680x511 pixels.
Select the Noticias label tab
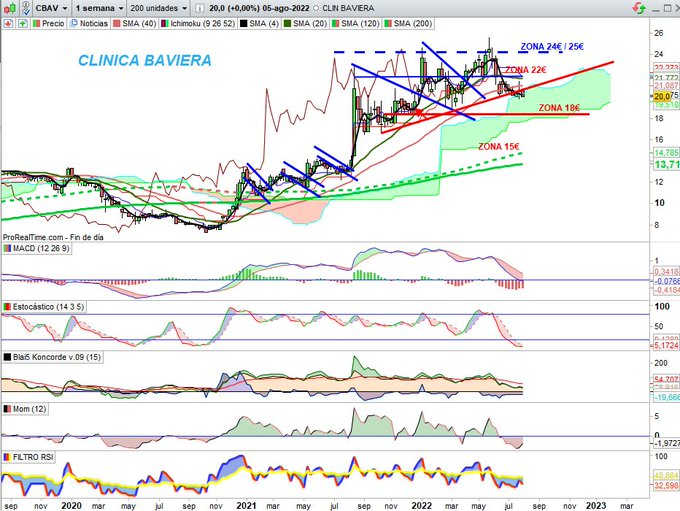pos(92,22)
